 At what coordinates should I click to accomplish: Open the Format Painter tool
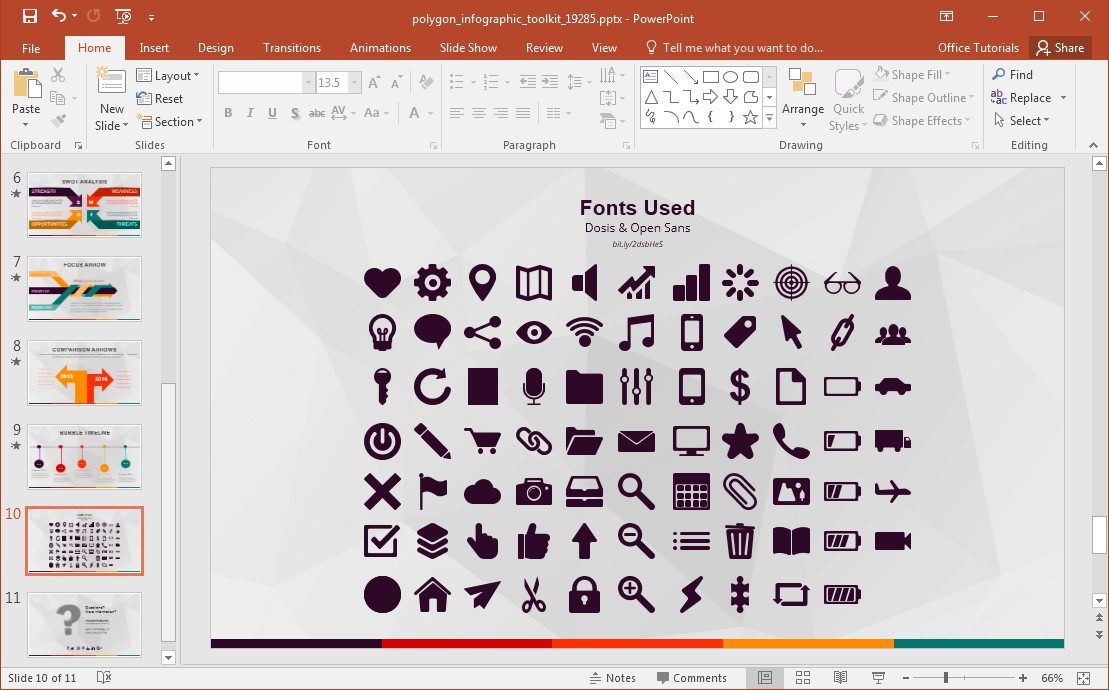pyautogui.click(x=59, y=120)
